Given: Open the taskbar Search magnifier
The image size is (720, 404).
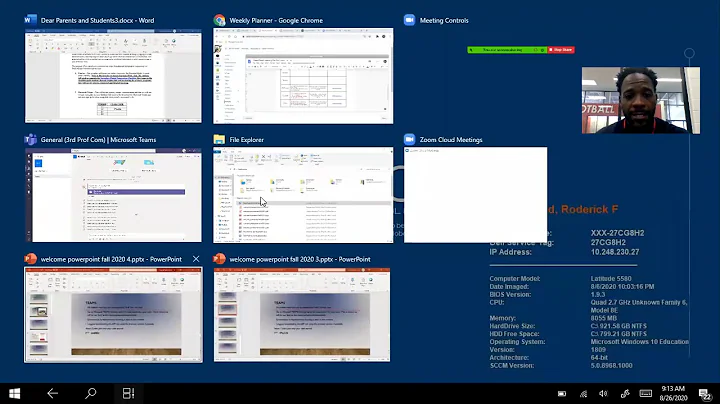Looking at the screenshot, I should (x=90, y=393).
